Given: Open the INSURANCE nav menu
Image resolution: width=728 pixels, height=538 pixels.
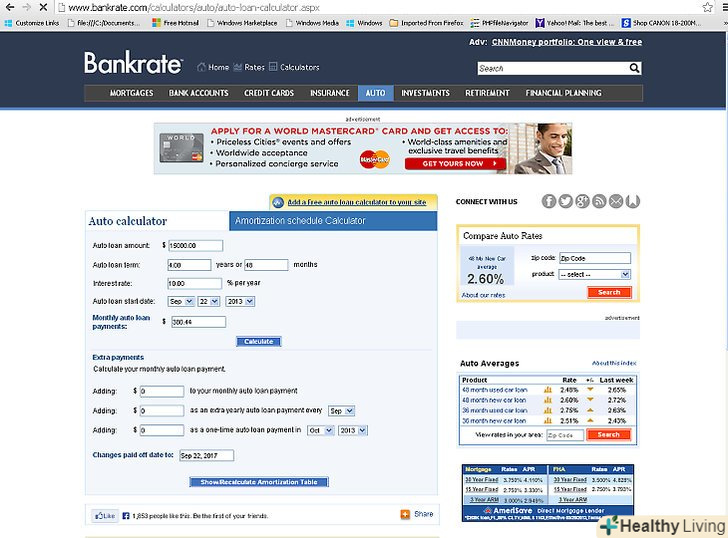Looking at the screenshot, I should [330, 93].
